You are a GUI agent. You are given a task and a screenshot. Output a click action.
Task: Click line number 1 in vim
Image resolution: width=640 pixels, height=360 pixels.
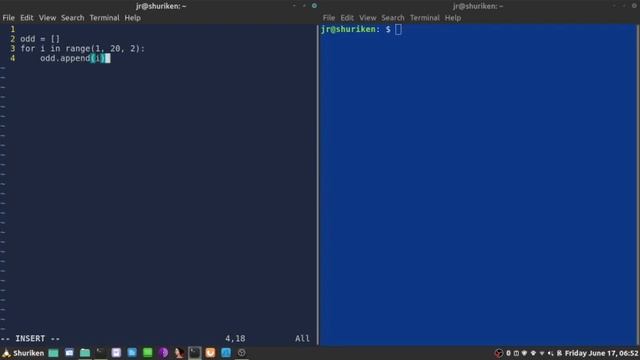point(13,29)
